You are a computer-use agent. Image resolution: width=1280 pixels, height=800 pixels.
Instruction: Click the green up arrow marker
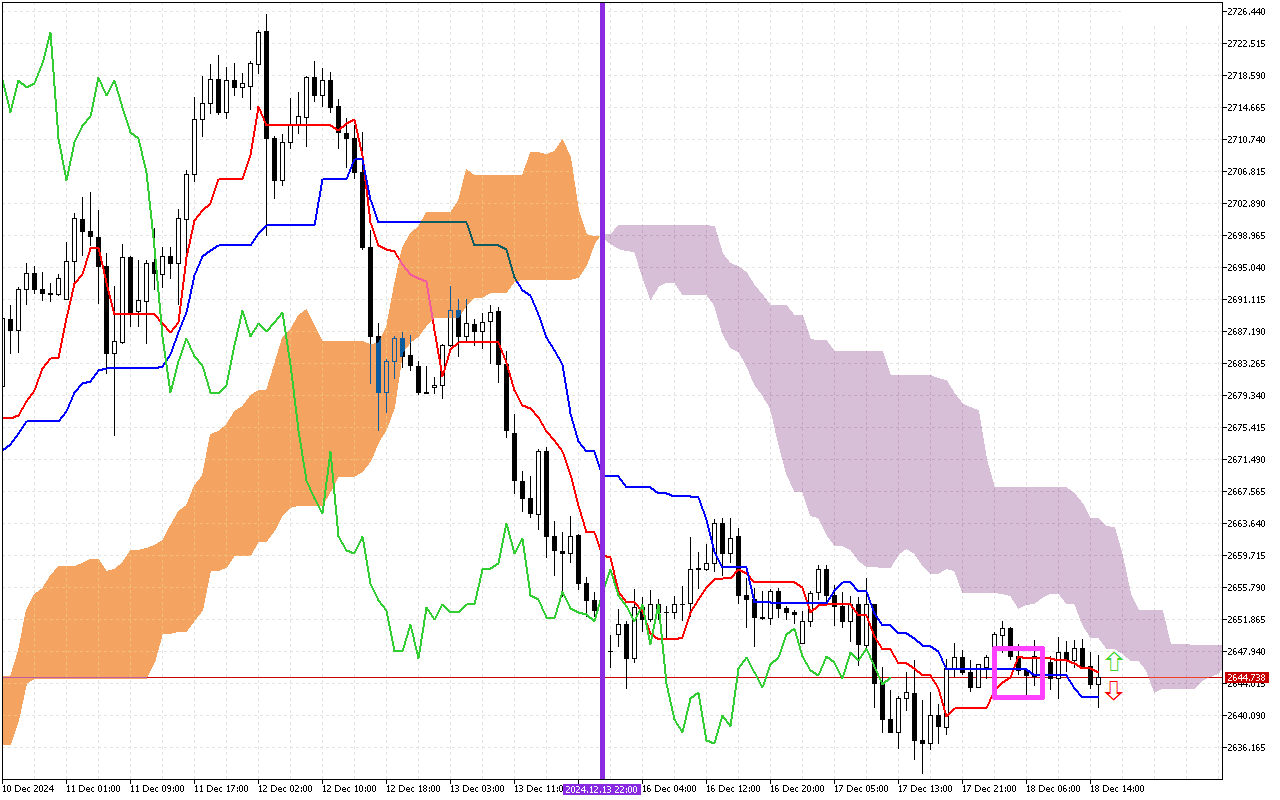pyautogui.click(x=1113, y=661)
